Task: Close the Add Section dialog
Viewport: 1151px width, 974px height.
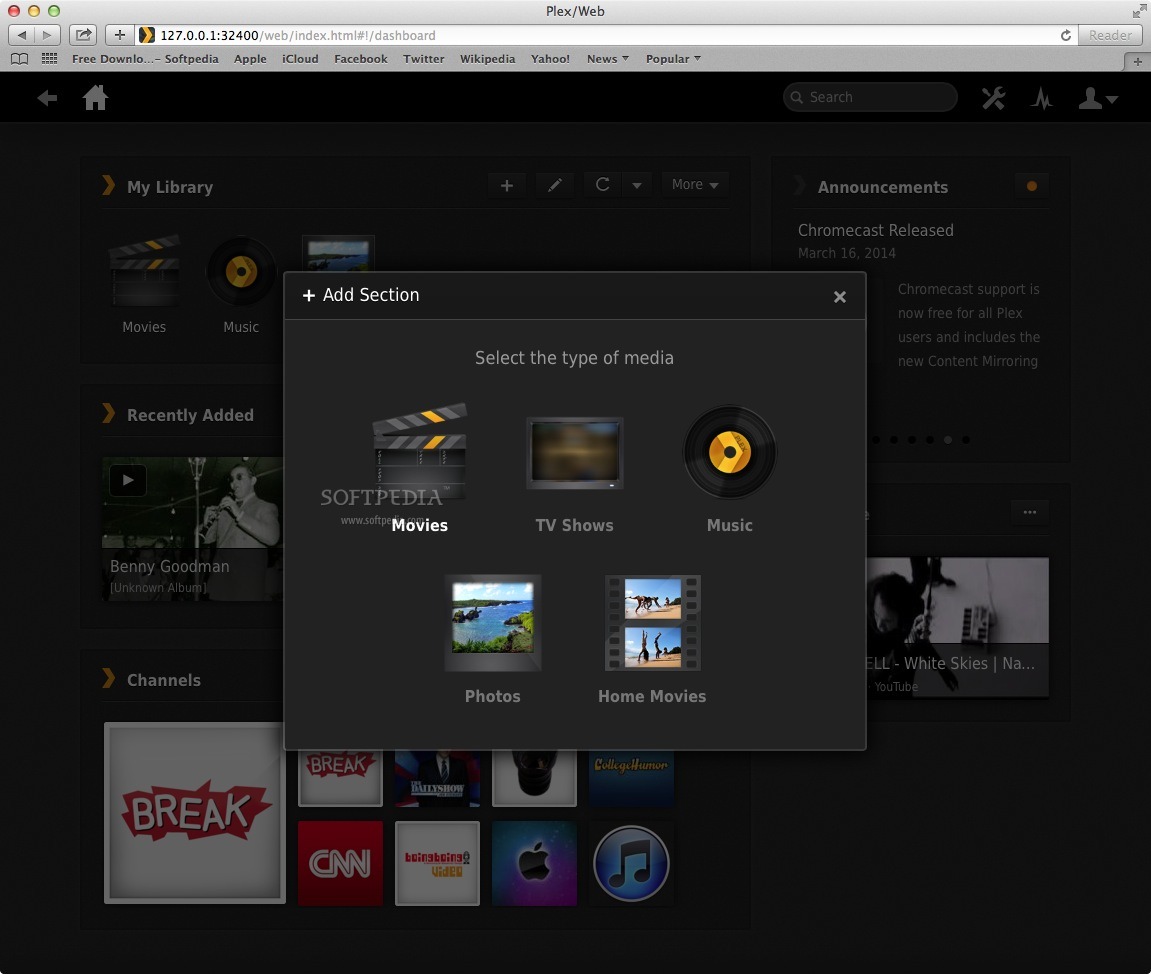Action: 840,297
